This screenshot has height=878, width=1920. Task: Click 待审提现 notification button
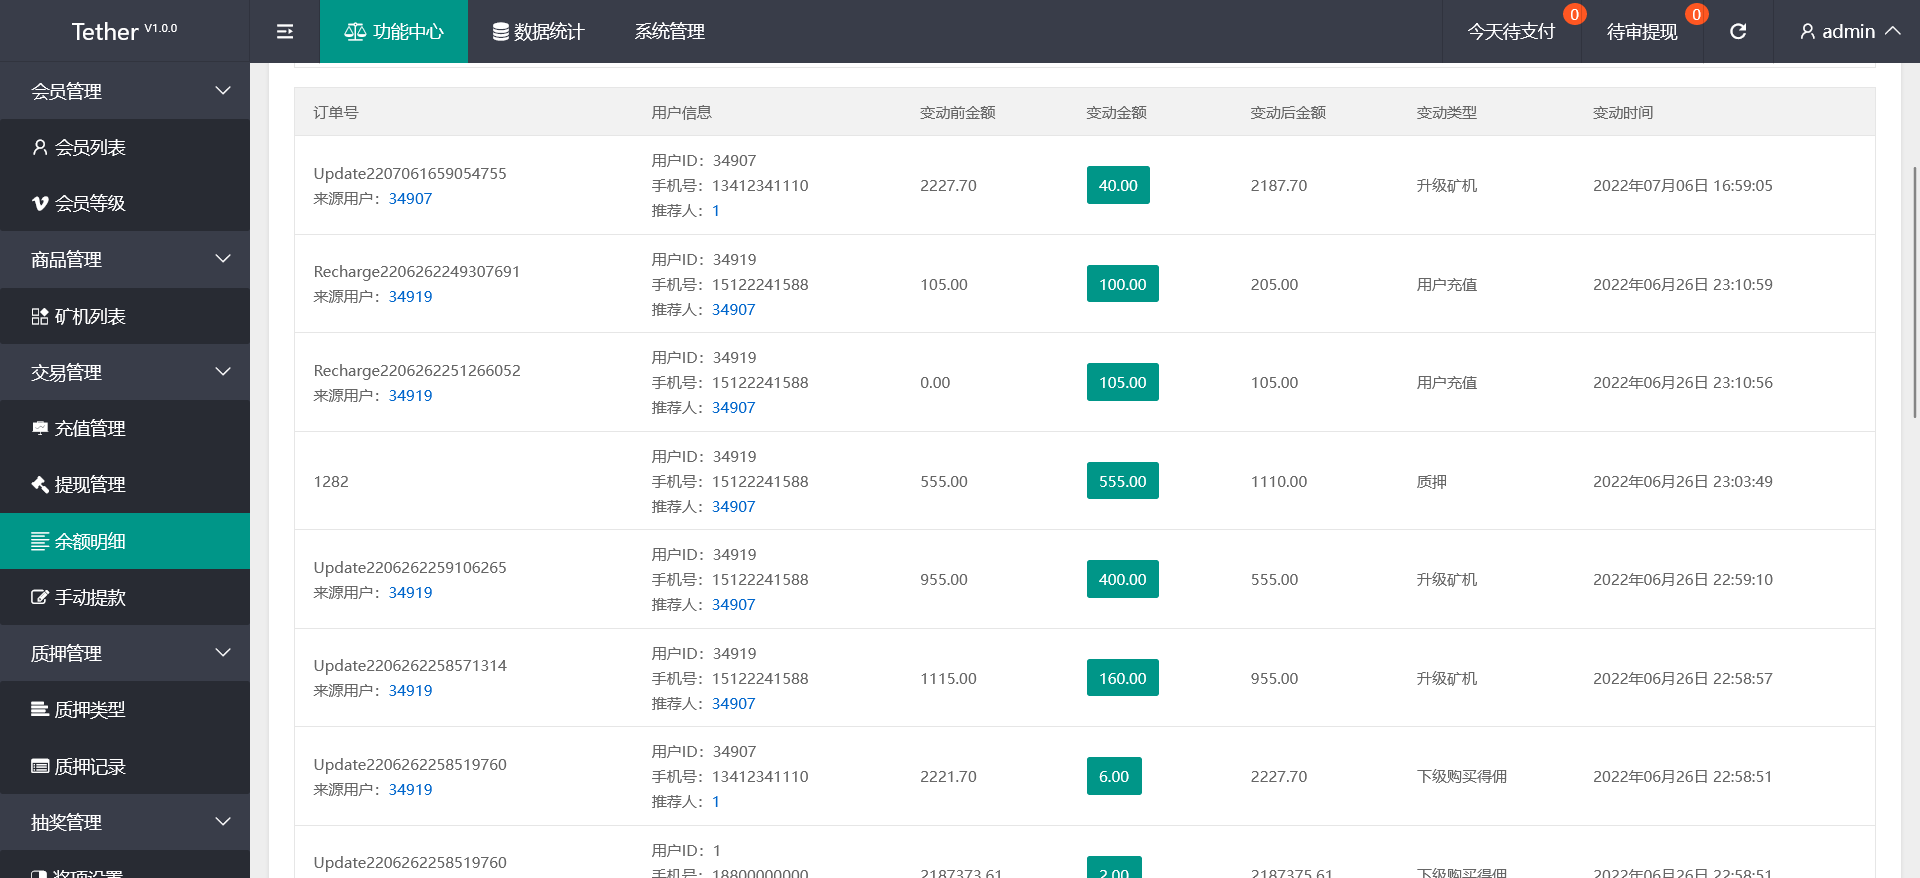pos(1641,32)
